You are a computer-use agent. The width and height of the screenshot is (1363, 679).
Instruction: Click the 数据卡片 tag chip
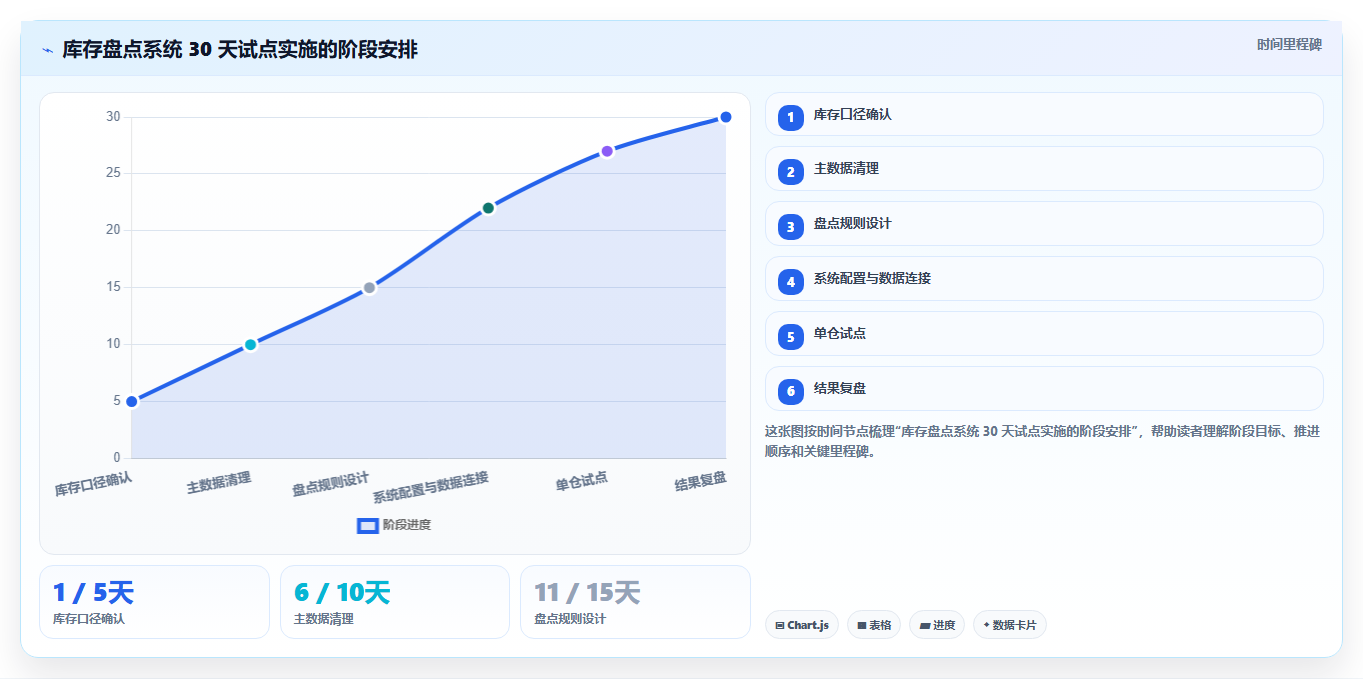(x=1010, y=625)
